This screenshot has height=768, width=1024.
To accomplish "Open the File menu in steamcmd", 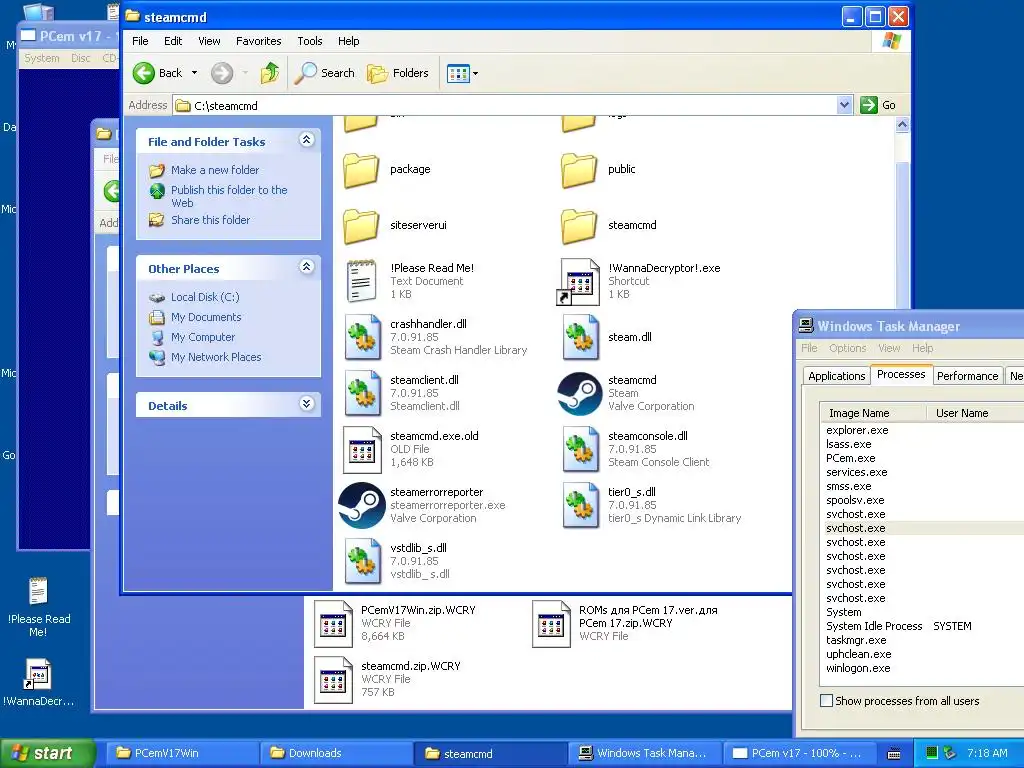I will (x=140, y=41).
